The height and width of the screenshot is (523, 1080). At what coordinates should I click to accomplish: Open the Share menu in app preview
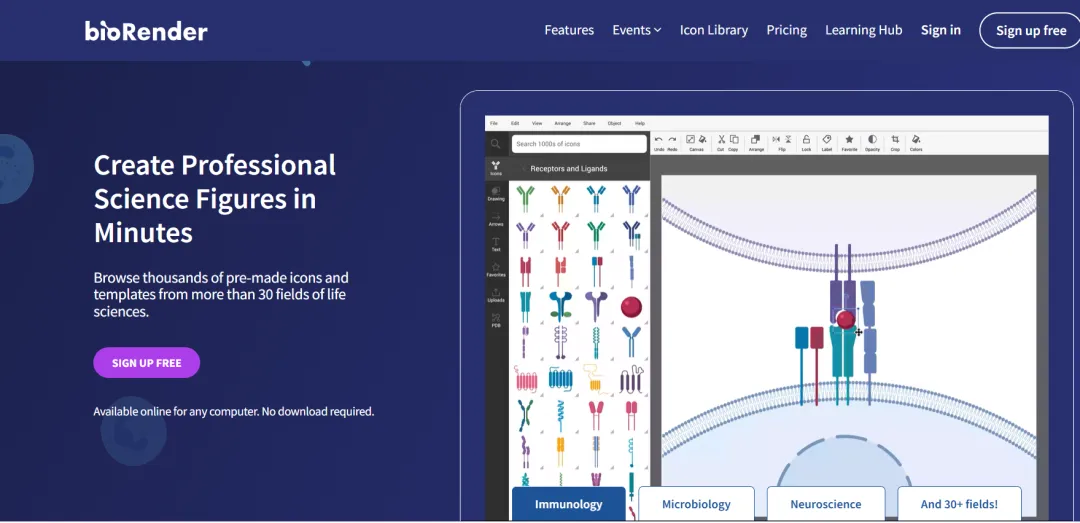point(589,123)
